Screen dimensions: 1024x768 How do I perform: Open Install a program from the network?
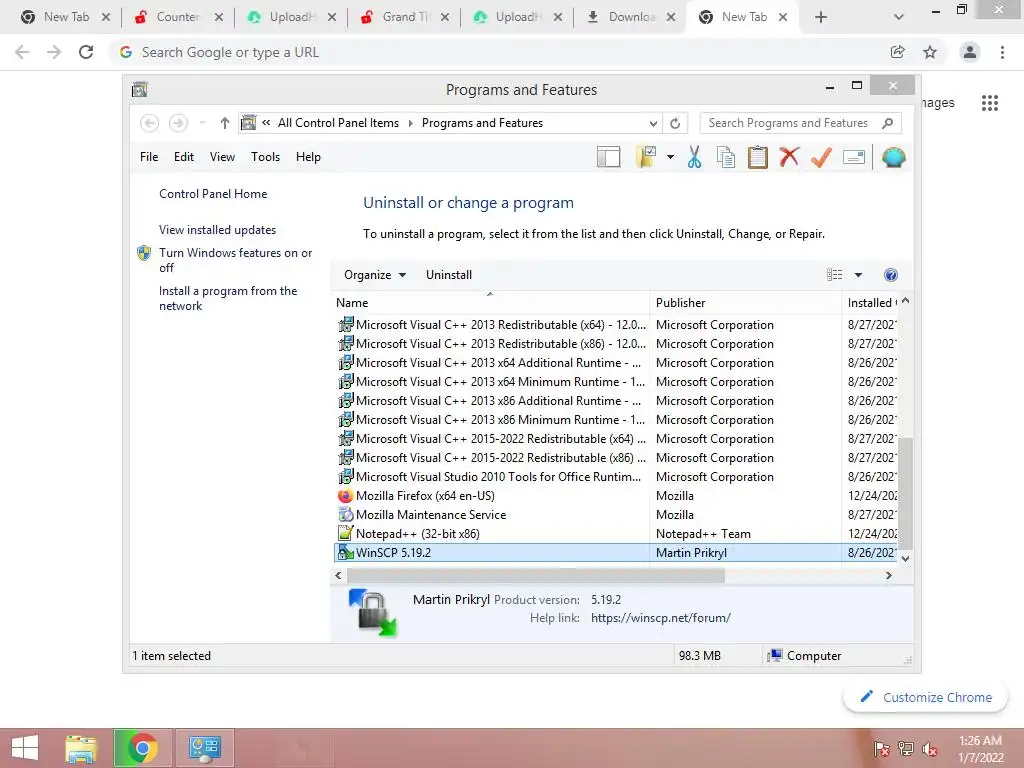click(x=227, y=298)
